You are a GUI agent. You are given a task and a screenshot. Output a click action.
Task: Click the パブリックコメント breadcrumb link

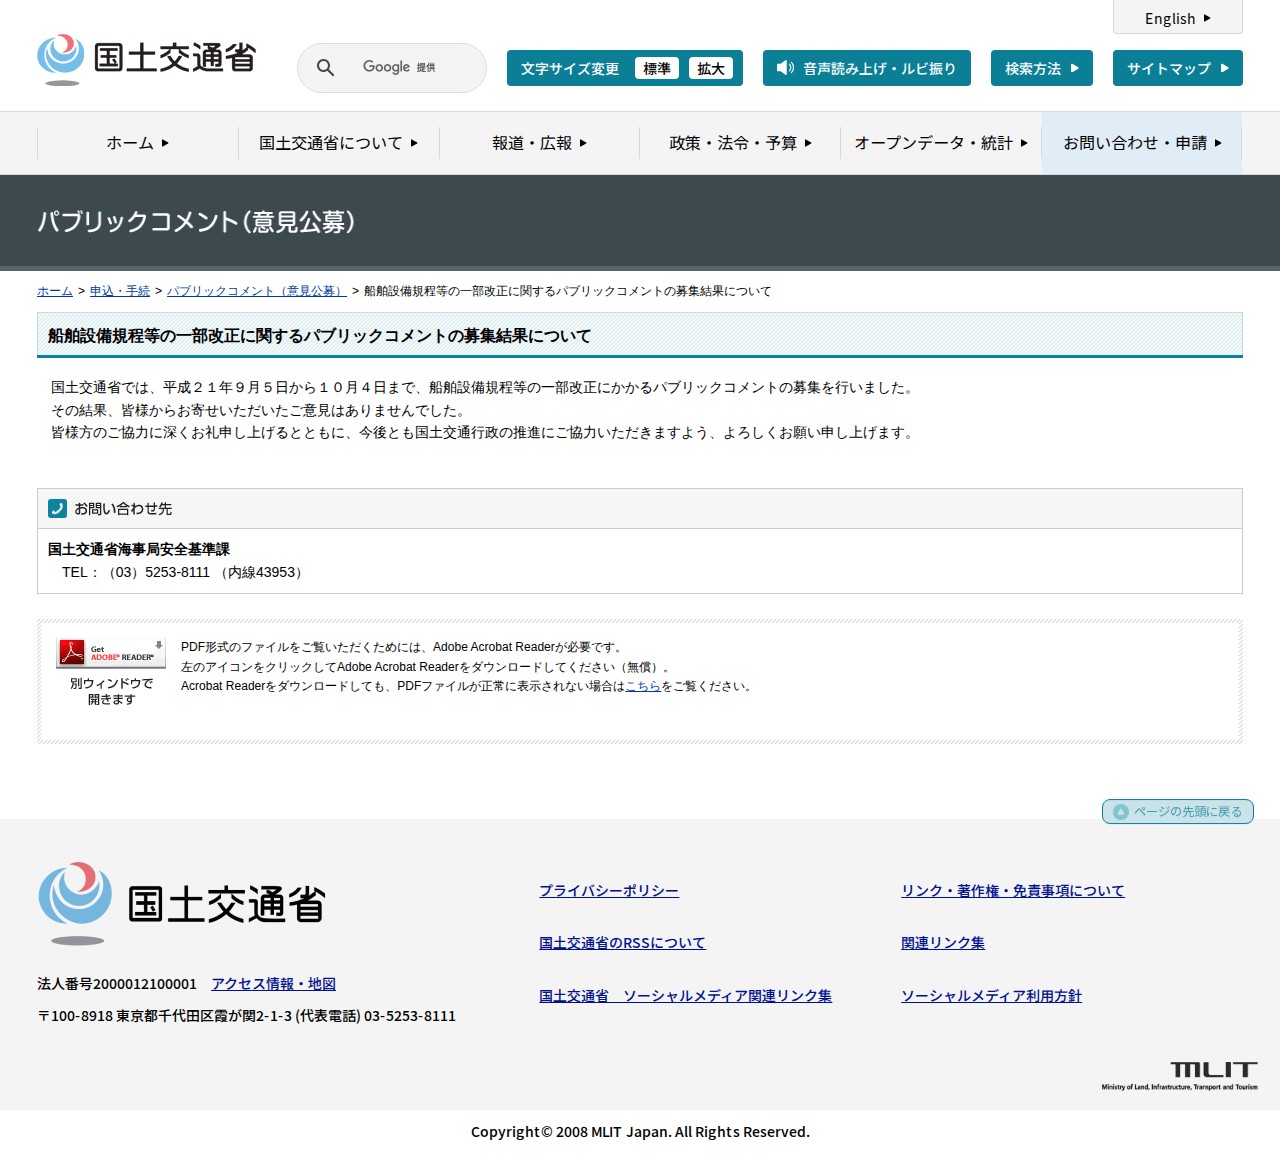click(x=256, y=291)
